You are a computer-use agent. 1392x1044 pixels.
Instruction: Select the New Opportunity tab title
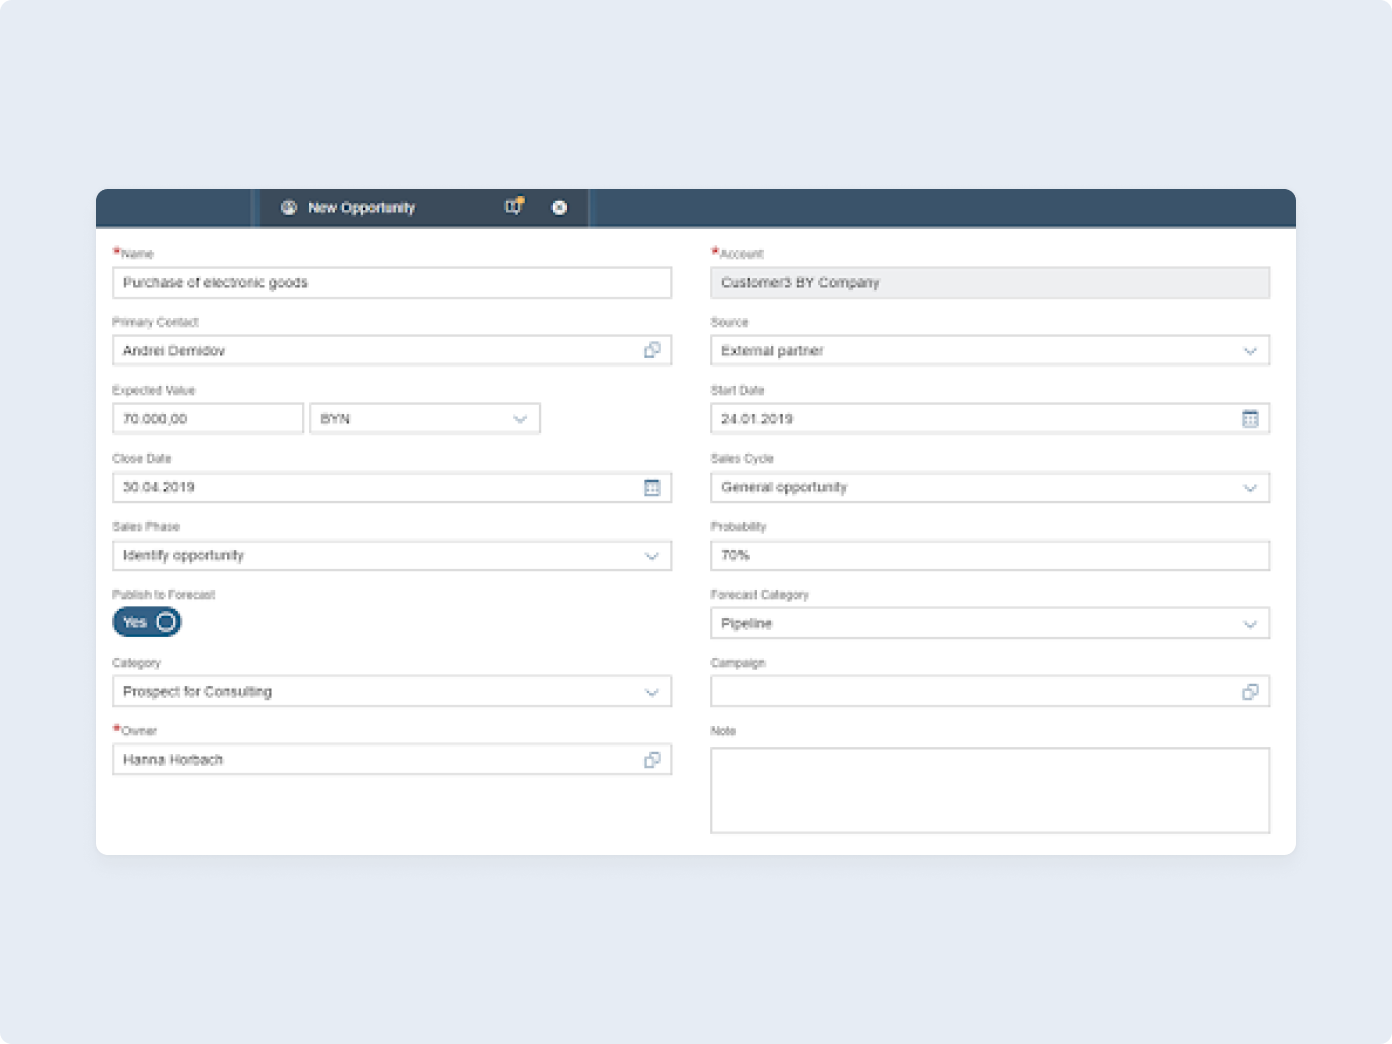(361, 208)
